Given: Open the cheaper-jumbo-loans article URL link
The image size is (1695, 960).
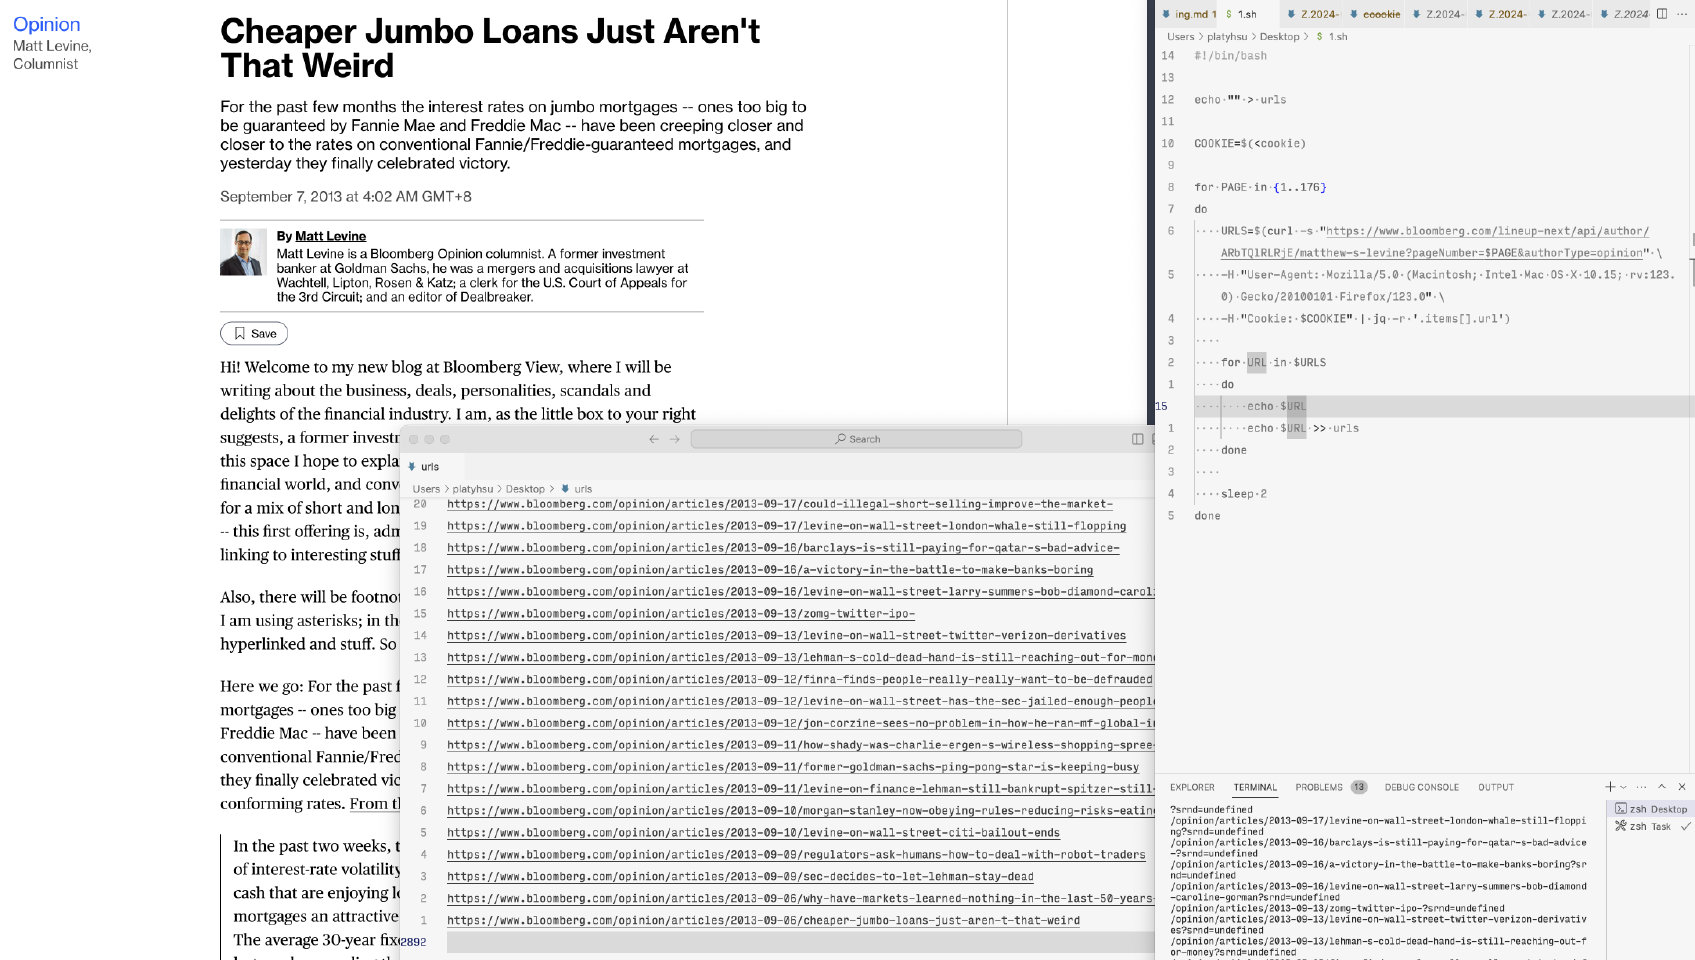Looking at the screenshot, I should tap(763, 921).
